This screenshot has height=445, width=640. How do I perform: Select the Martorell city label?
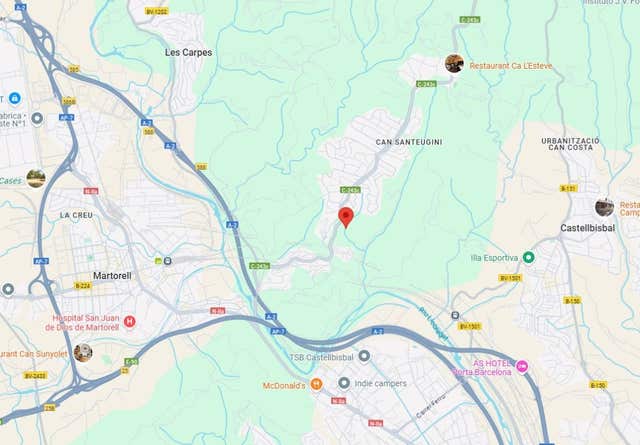tap(112, 276)
